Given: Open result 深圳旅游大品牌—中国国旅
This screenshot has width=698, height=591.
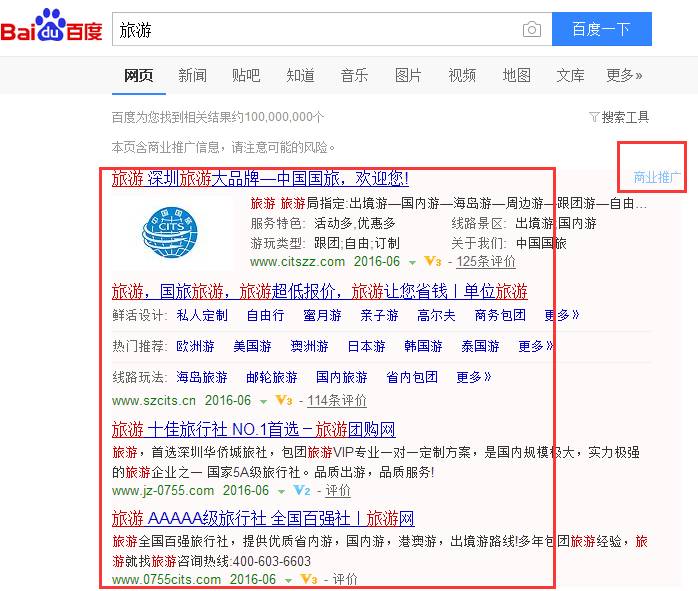Looking at the screenshot, I should click(260, 178).
